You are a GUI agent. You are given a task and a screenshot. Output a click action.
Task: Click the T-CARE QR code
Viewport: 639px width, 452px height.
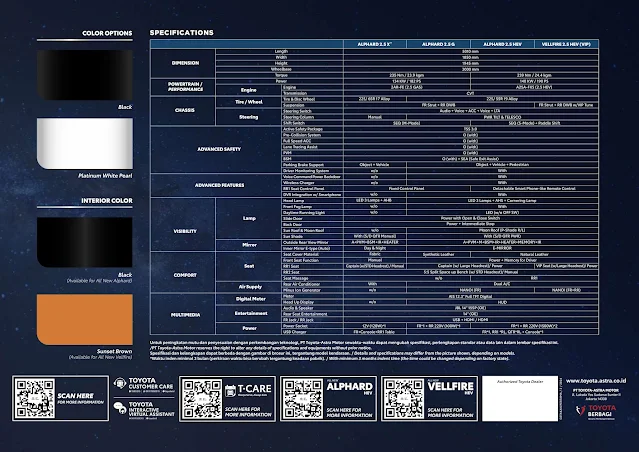(202, 399)
